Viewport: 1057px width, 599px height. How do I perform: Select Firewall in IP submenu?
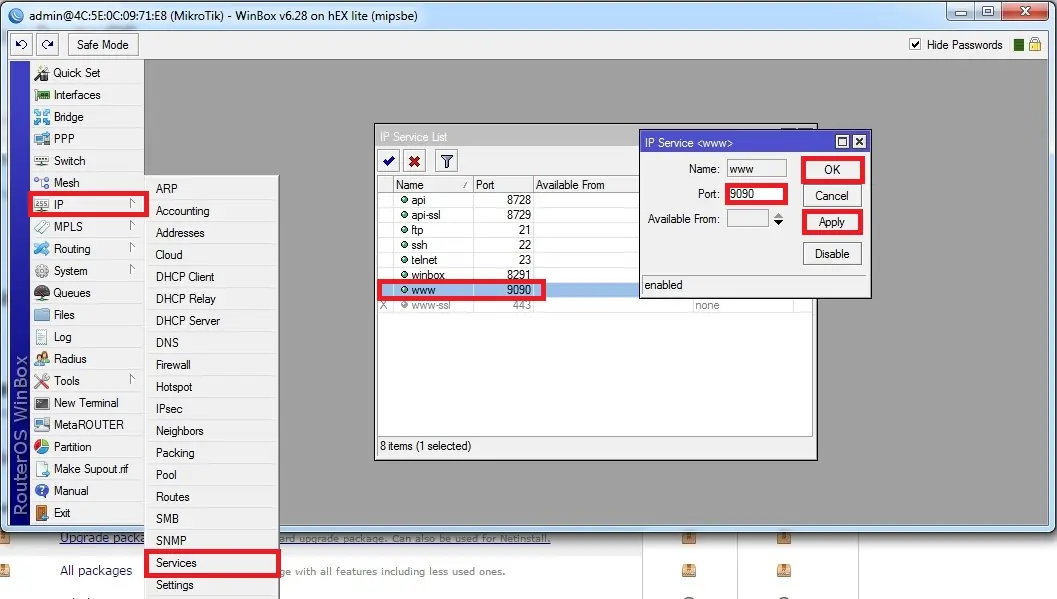[212, 365]
